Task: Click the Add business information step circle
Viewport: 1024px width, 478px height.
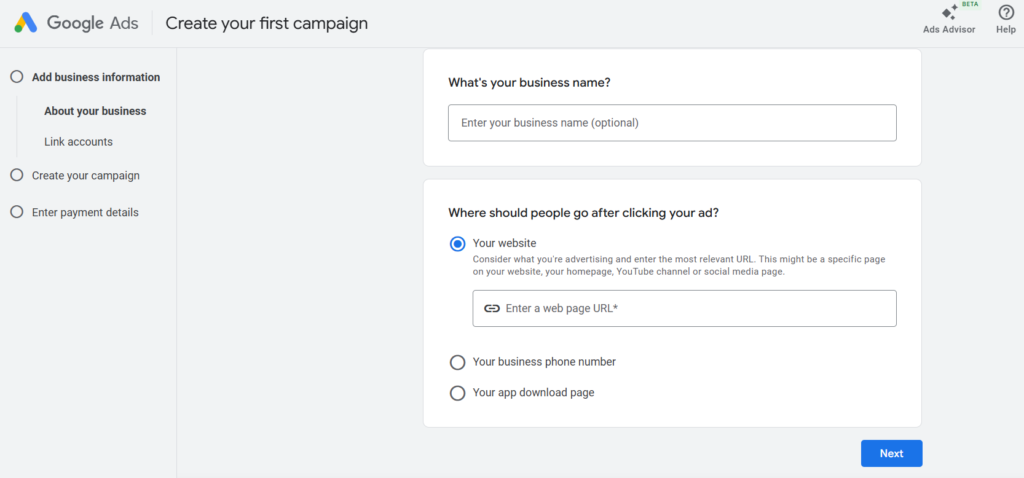Action: tap(16, 77)
